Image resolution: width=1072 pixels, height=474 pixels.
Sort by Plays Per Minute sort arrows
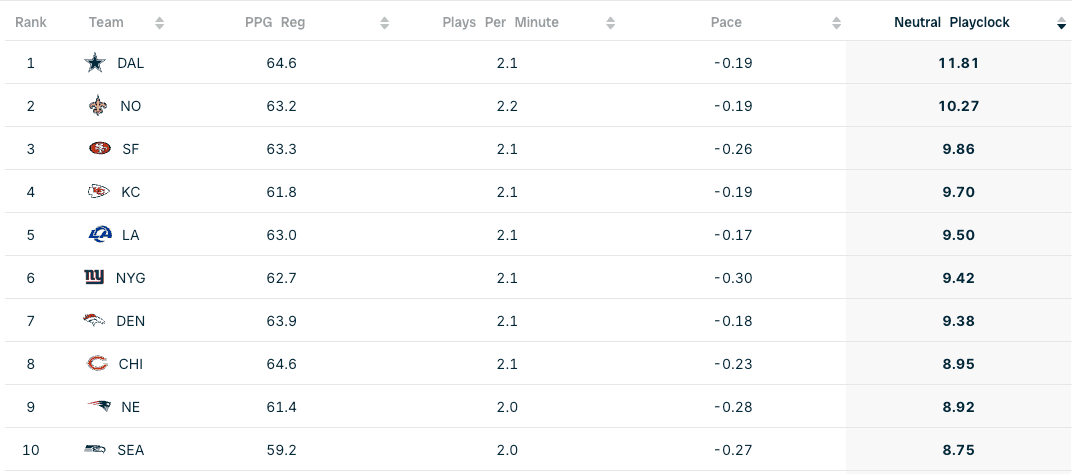pyautogui.click(x=611, y=23)
